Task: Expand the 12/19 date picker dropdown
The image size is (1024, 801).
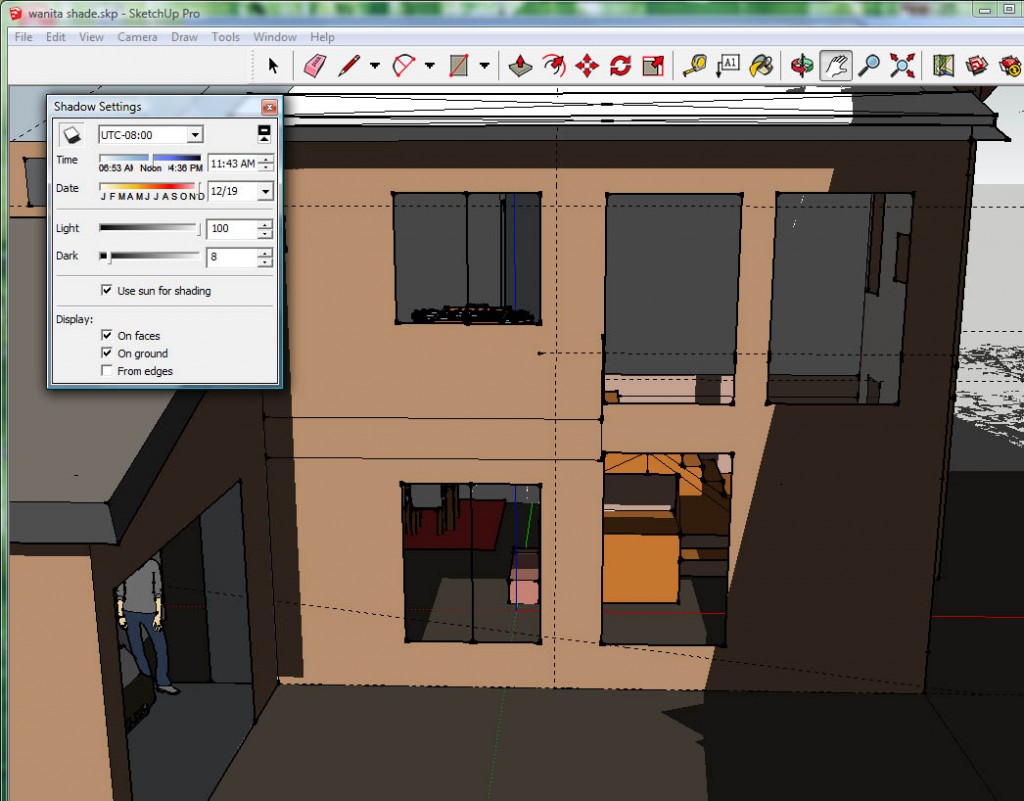Action: tap(265, 191)
